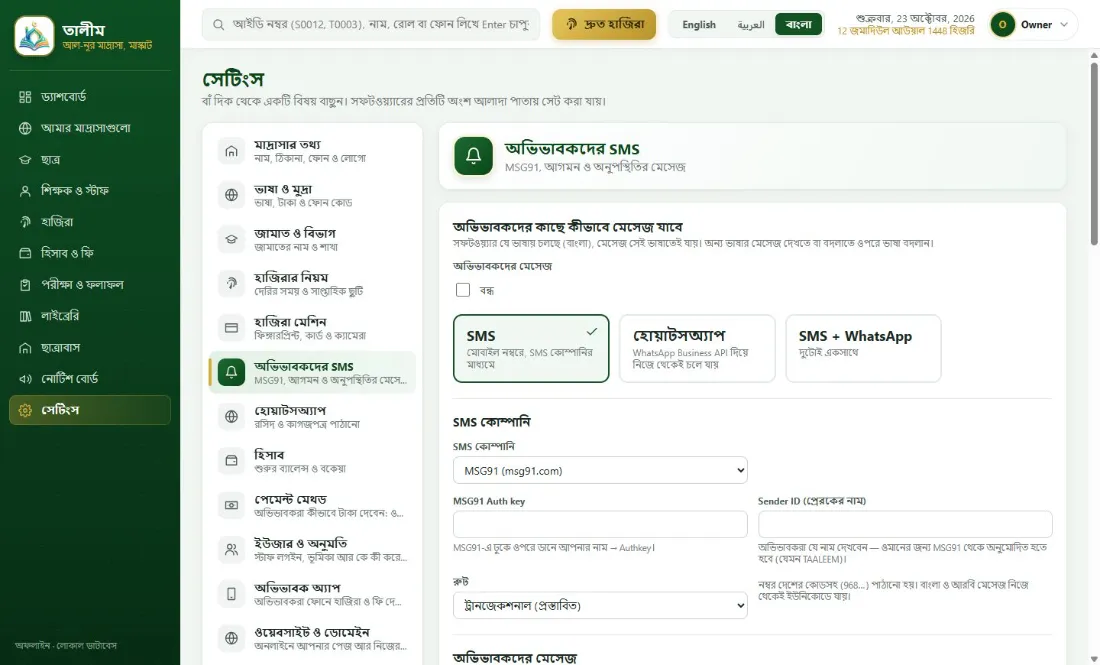
Task: Click the heading SMS কোম্পানি
Action: pyautogui.click(x=492, y=422)
